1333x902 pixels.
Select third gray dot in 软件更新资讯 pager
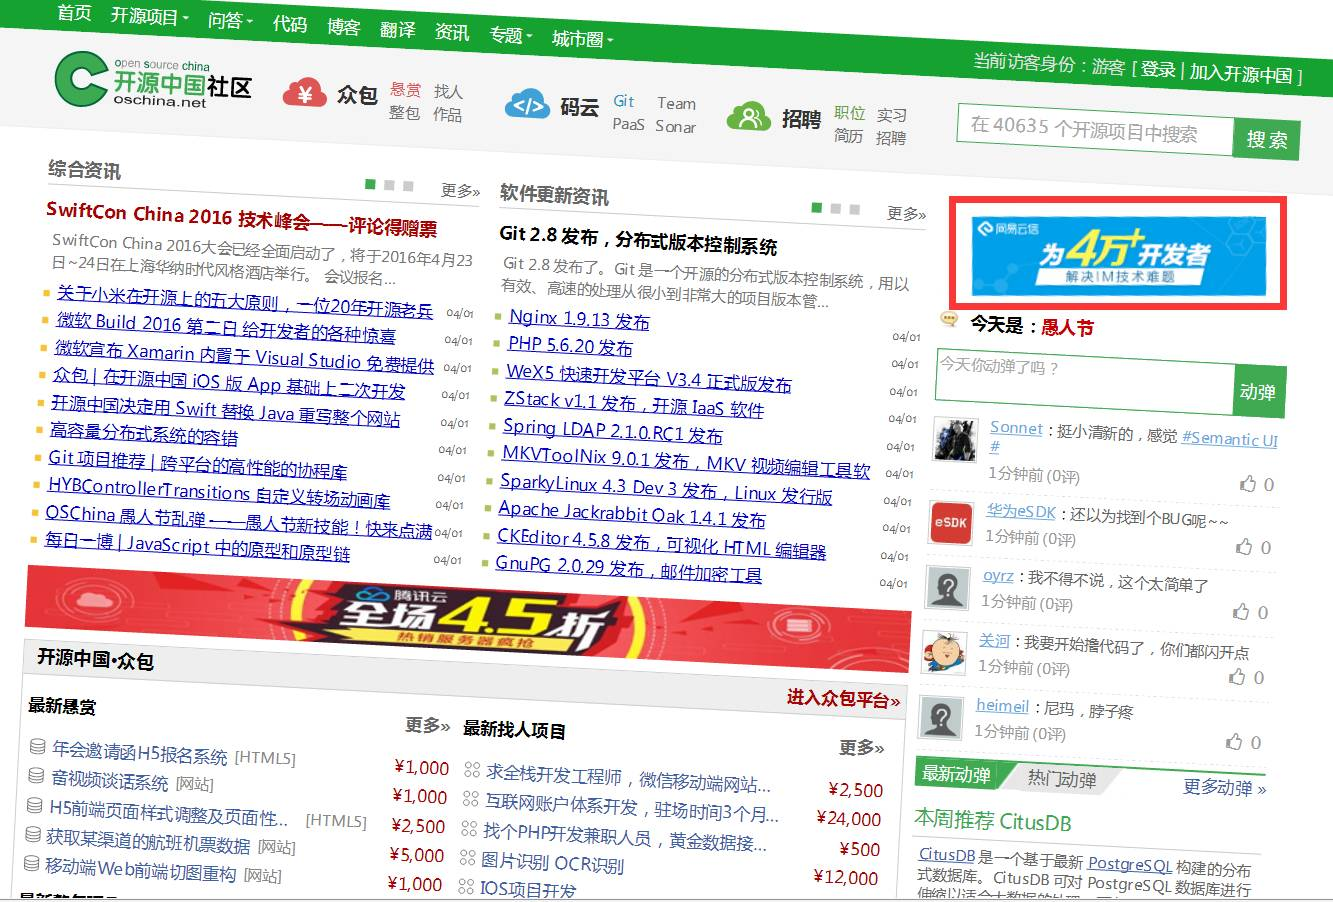point(855,209)
